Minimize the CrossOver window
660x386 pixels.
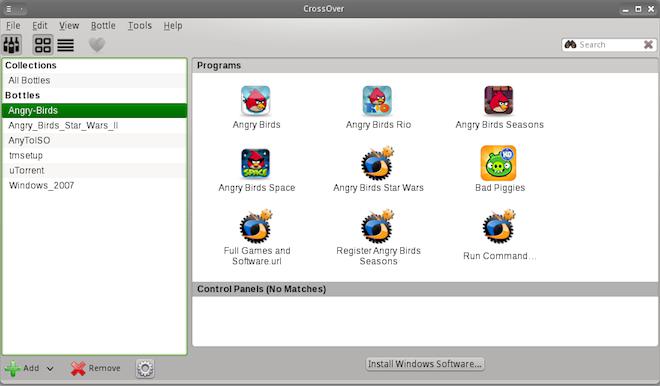[625, 9]
